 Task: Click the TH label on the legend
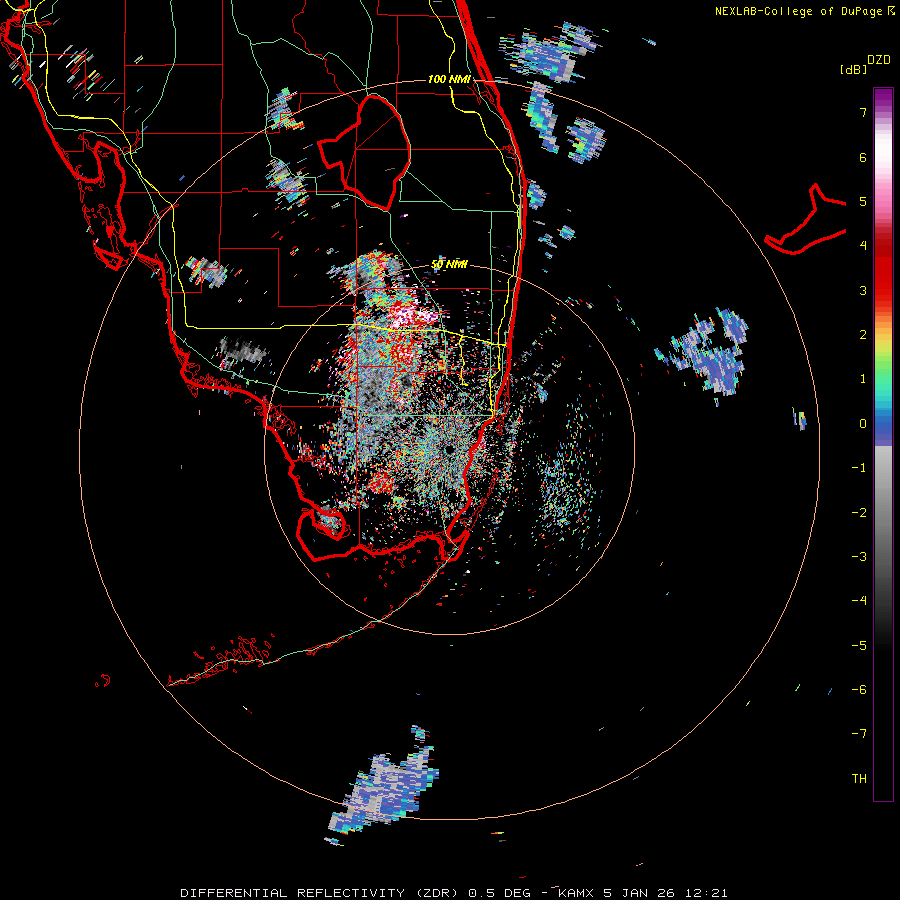pyautogui.click(x=859, y=779)
